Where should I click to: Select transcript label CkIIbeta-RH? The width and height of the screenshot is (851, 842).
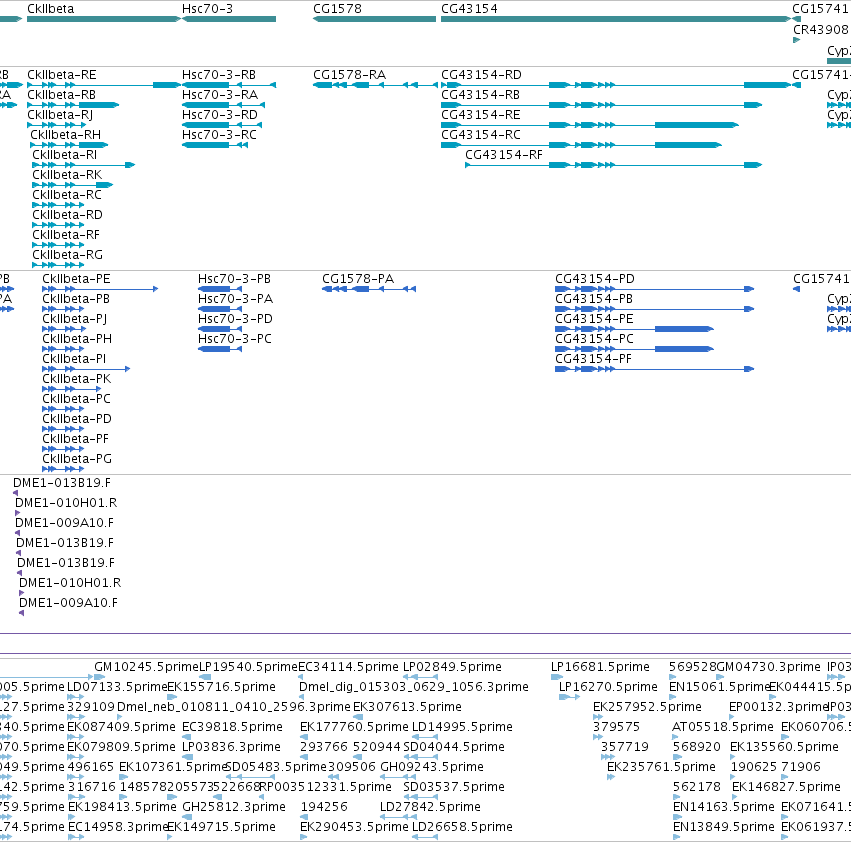tap(66, 135)
